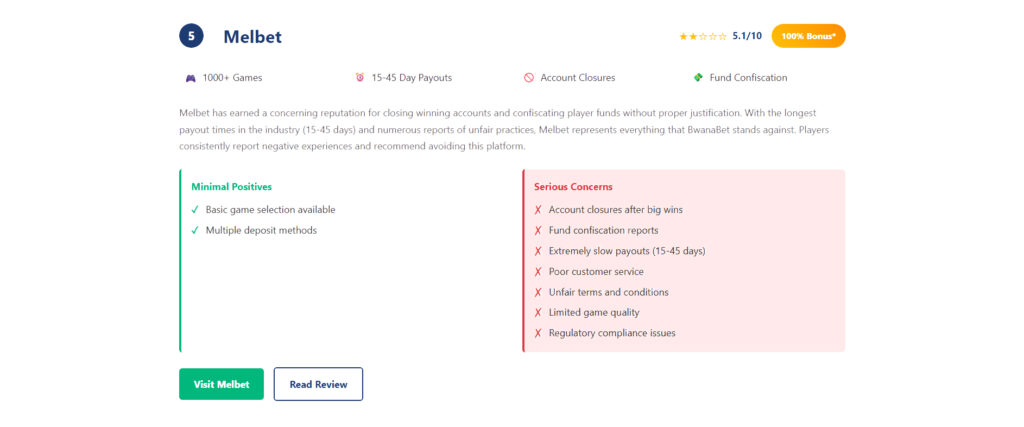
Task: Click the prohibited icon beside Account Closures
Action: click(528, 78)
